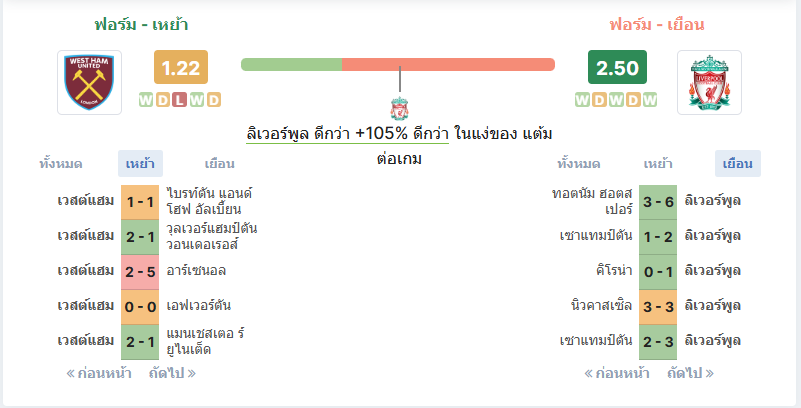Select the highlighted เยือน tab under Liverpool

[x=738, y=164]
